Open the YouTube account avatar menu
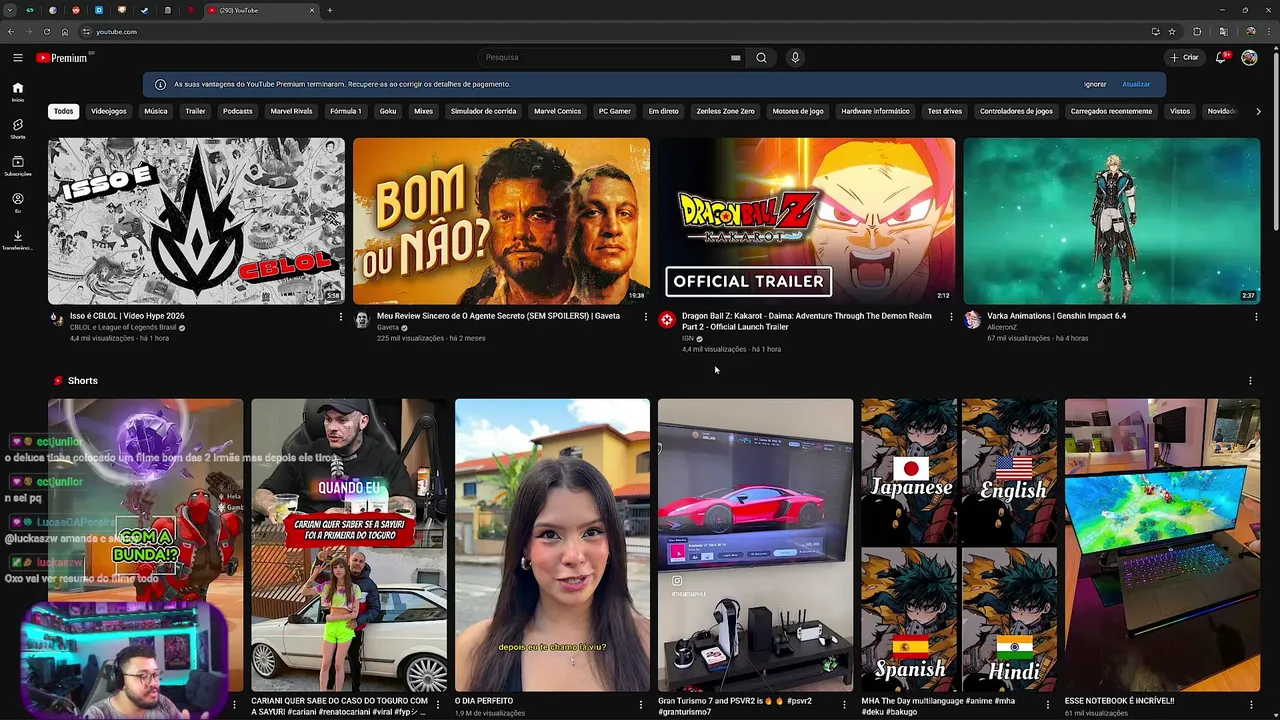The width and height of the screenshot is (1280, 720). click(x=1249, y=58)
